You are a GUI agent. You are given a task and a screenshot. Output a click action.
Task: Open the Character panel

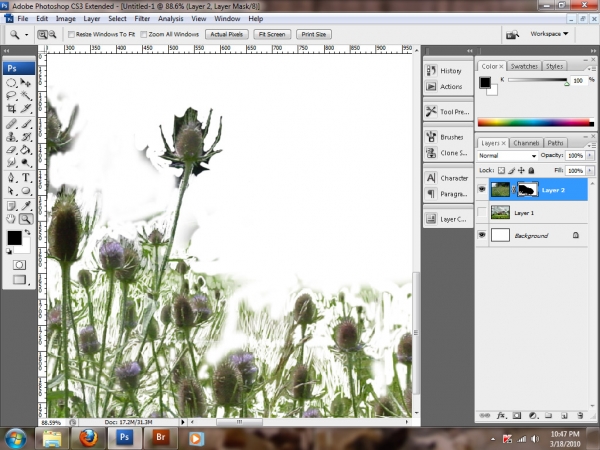(448, 178)
